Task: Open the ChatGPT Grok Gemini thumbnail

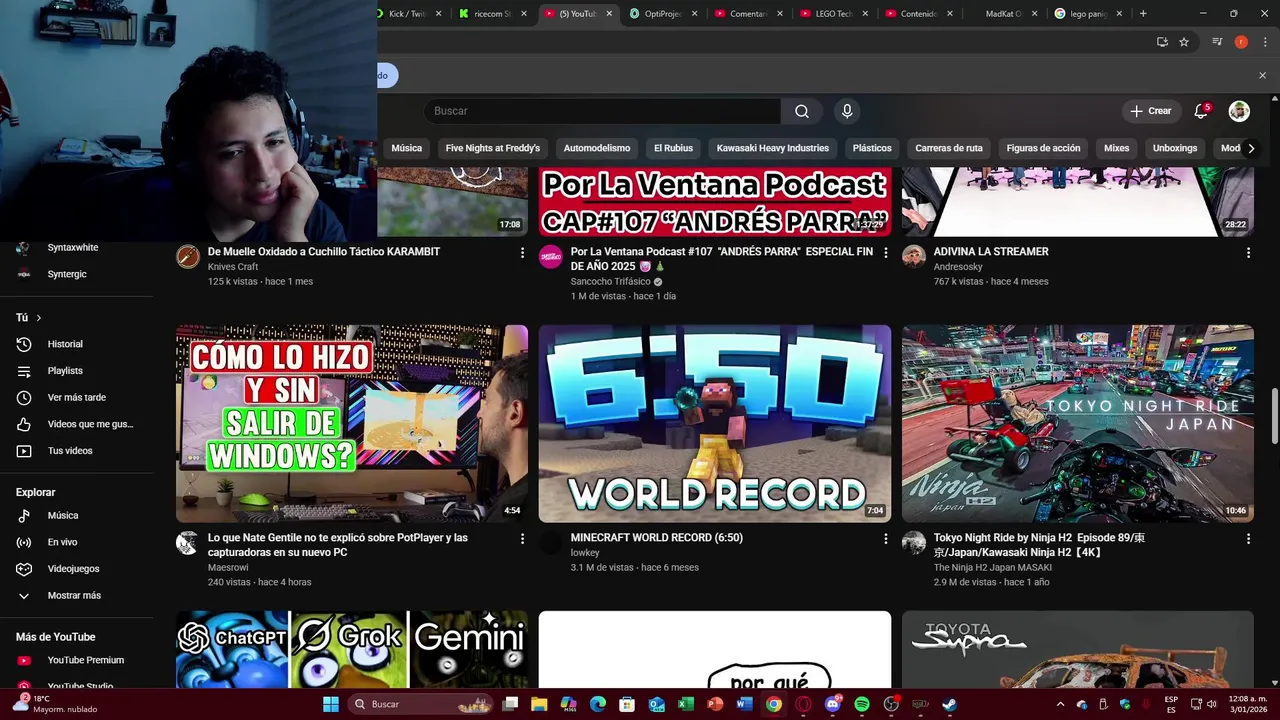Action: click(352, 650)
